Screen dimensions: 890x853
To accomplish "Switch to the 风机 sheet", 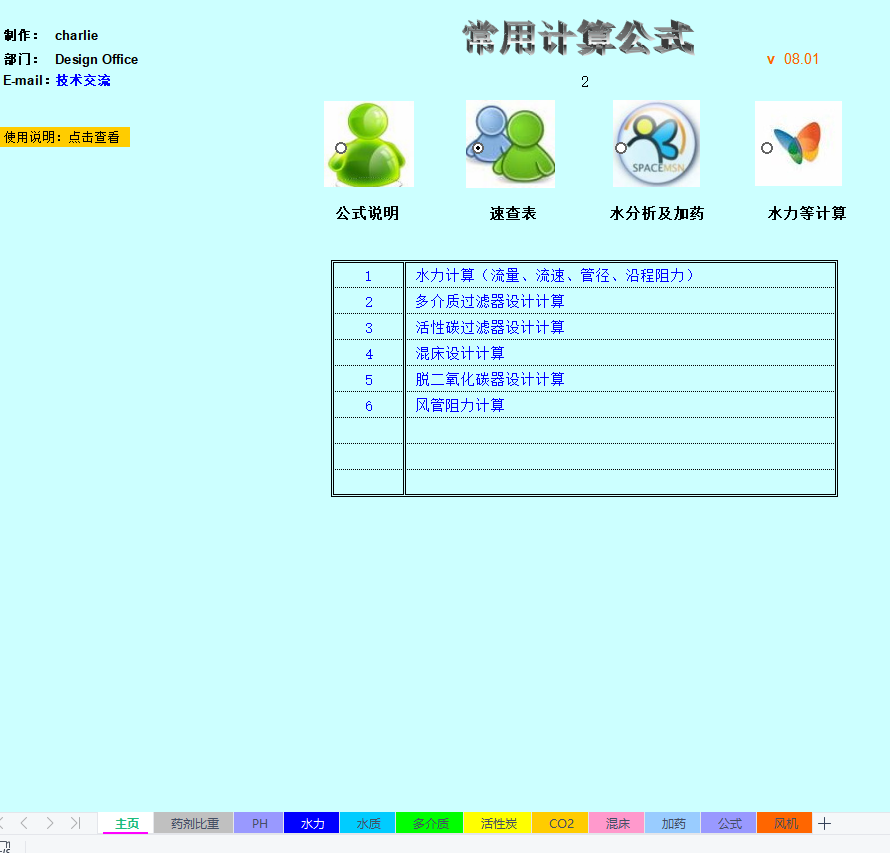I will click(x=784, y=823).
